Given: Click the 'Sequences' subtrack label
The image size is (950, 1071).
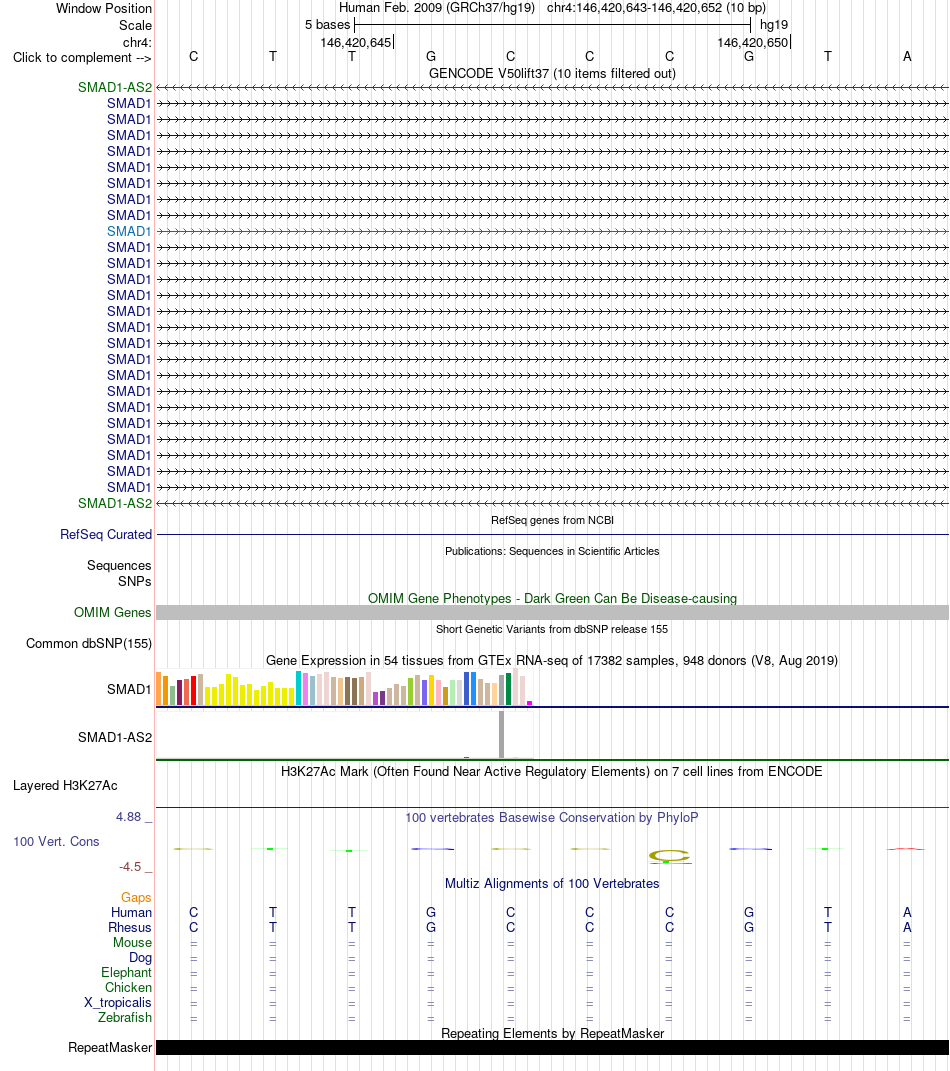Looking at the screenshot, I should pyautogui.click(x=119, y=566).
